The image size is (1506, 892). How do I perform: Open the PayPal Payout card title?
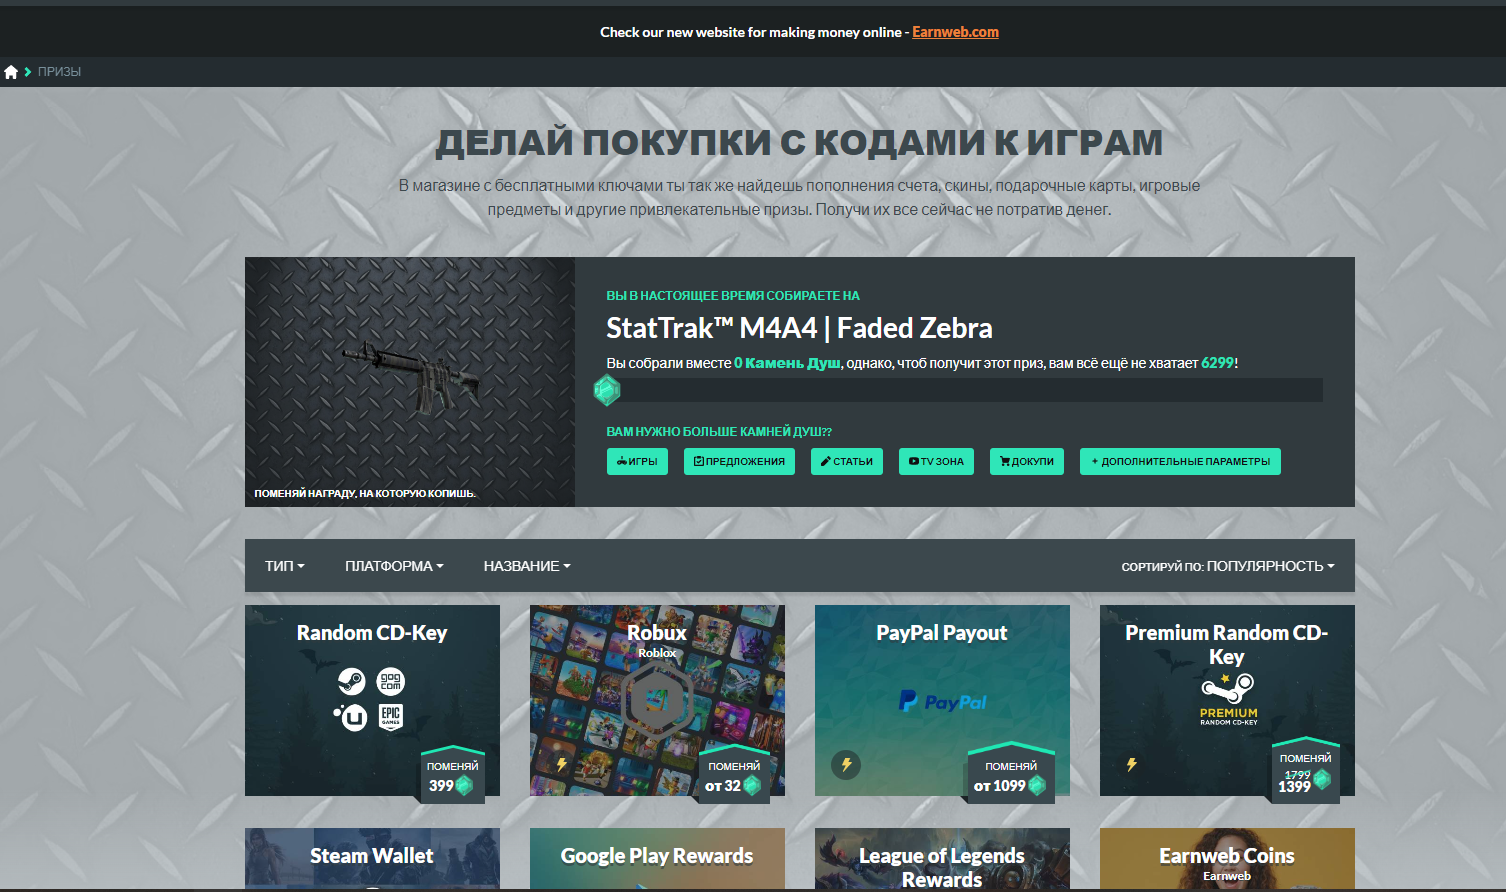pyautogui.click(x=942, y=633)
